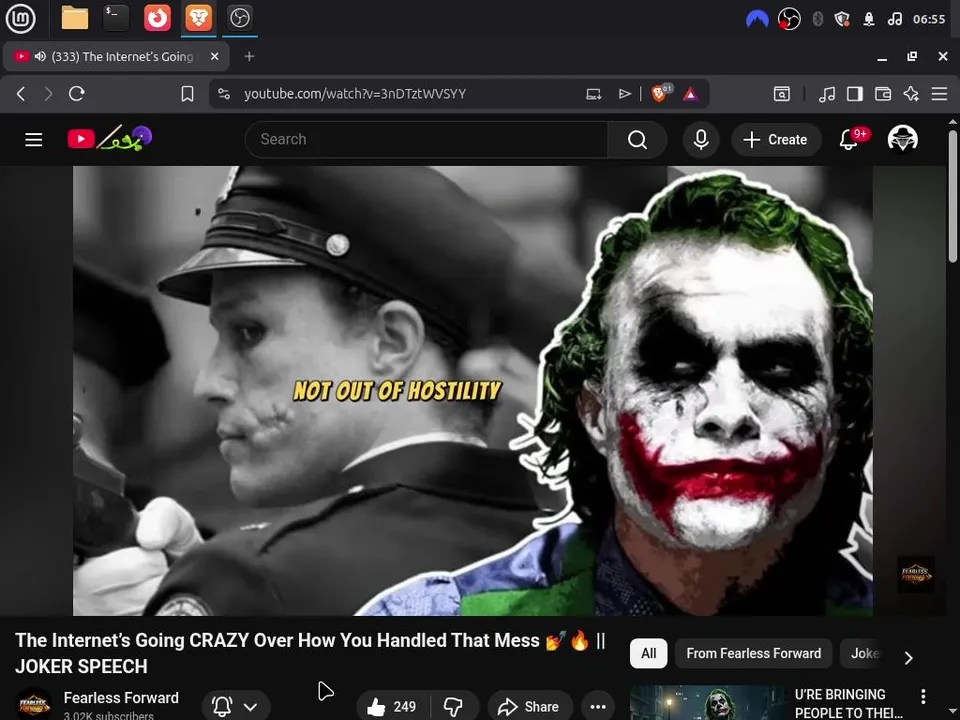Bookmark this page

(x=187, y=94)
